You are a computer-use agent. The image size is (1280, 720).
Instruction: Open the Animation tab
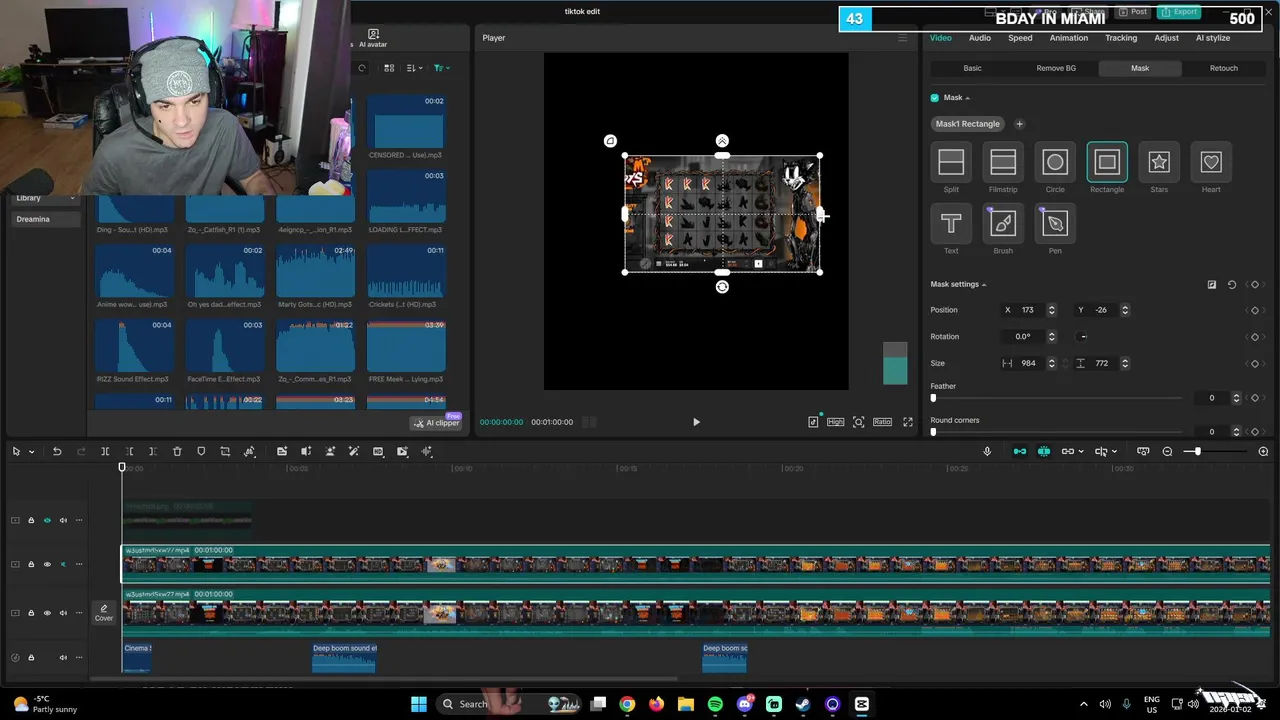(1068, 38)
